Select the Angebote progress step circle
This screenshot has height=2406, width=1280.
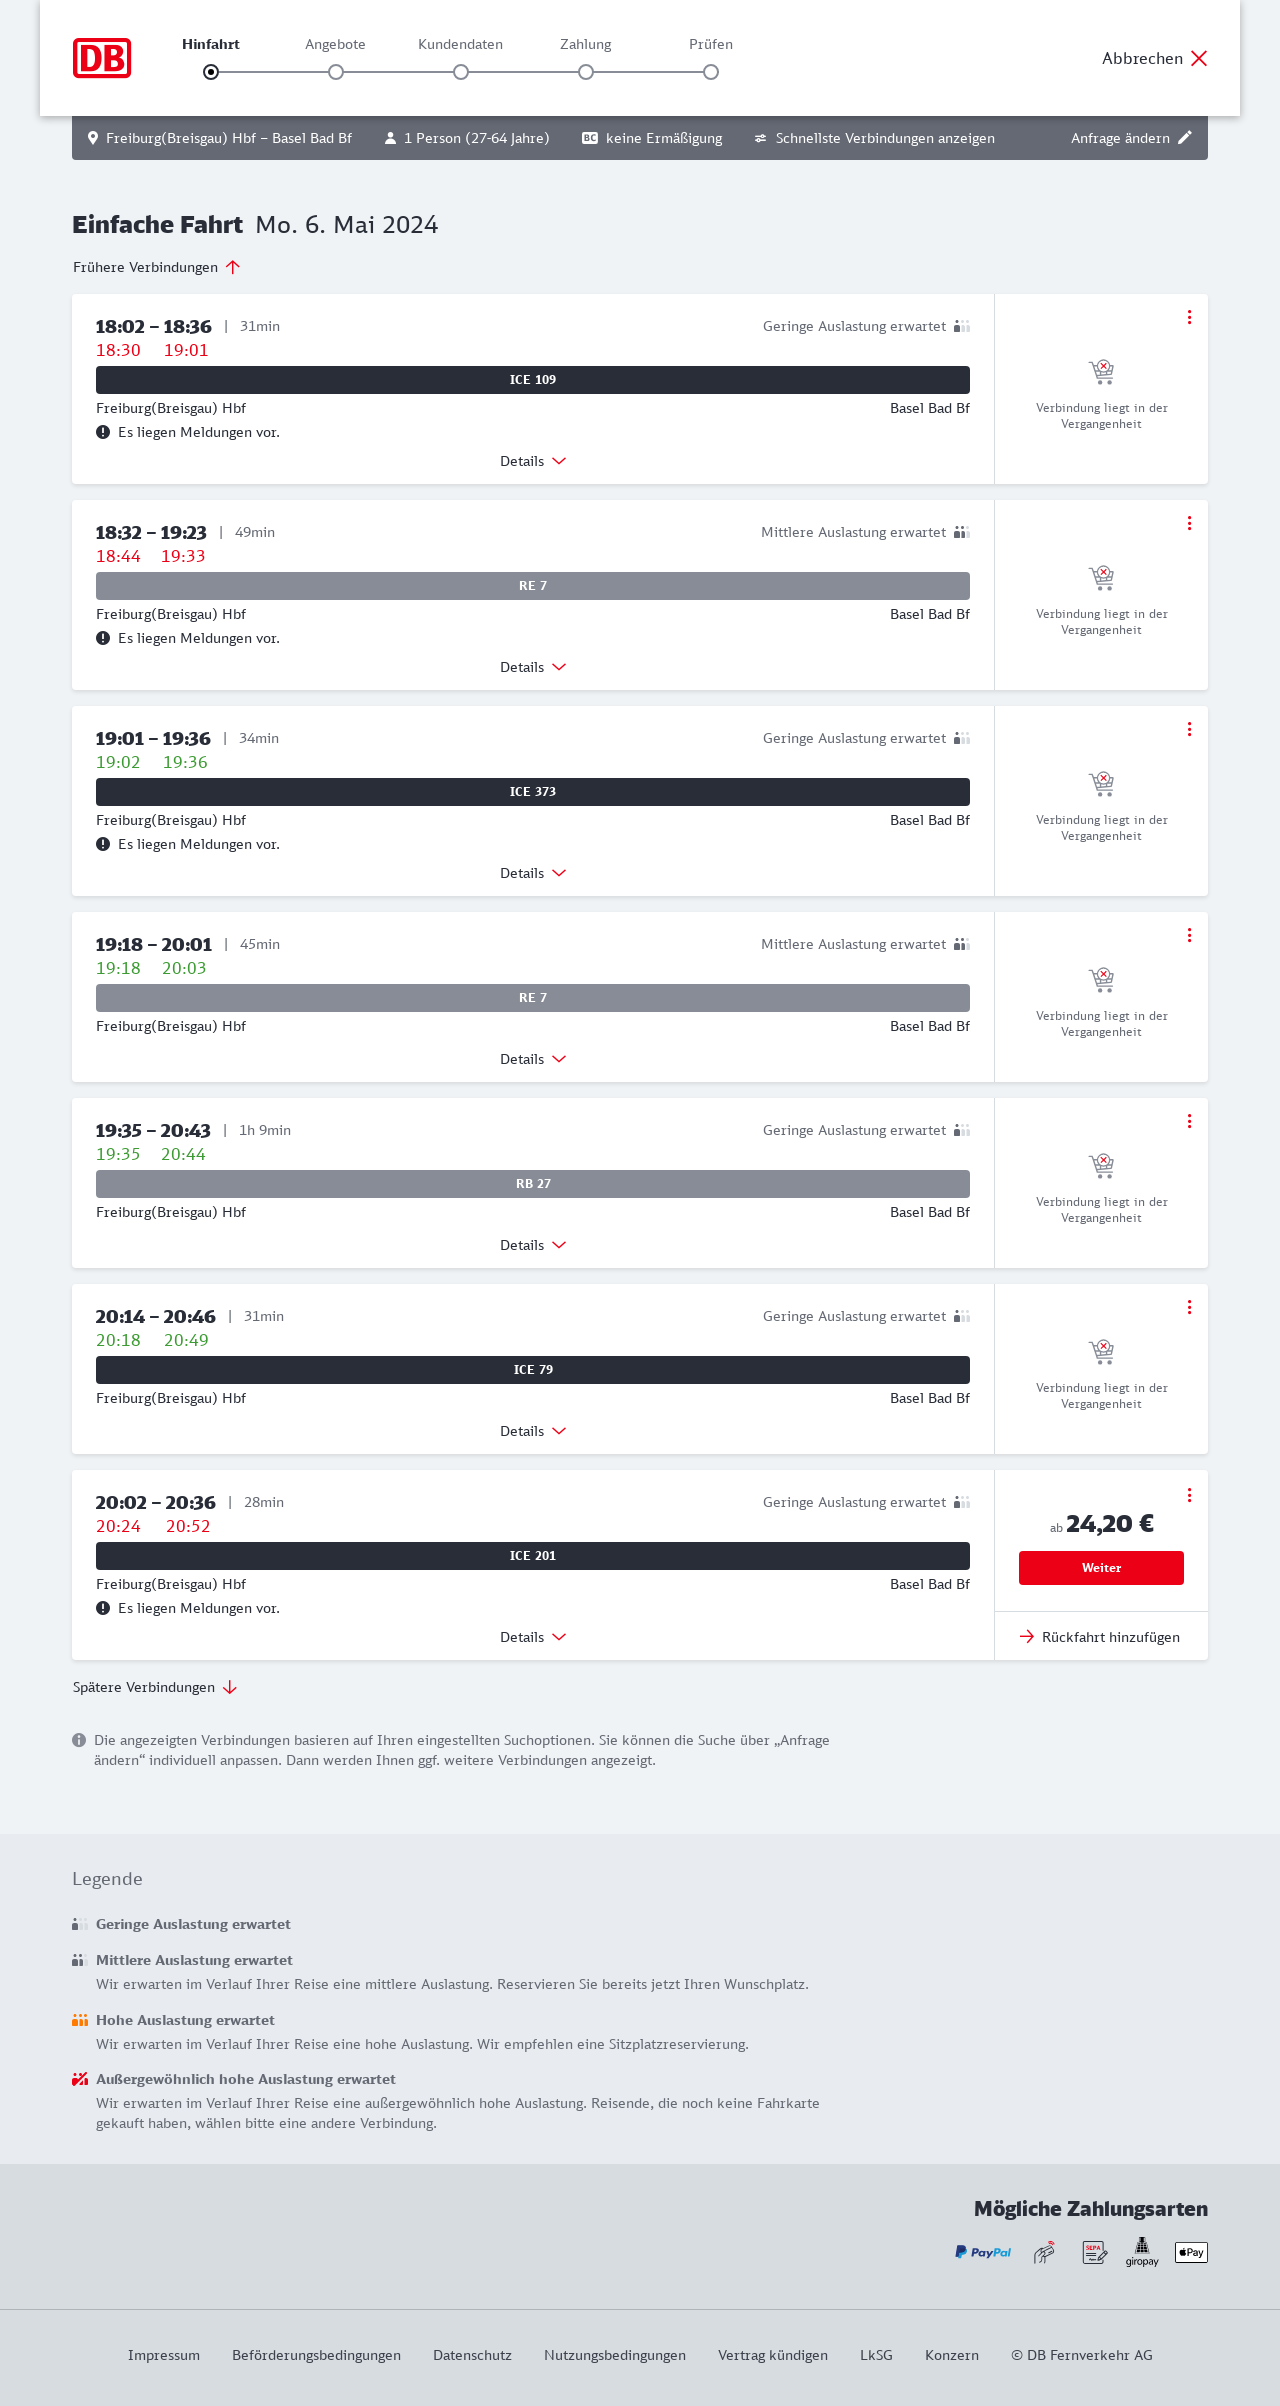coord(336,72)
